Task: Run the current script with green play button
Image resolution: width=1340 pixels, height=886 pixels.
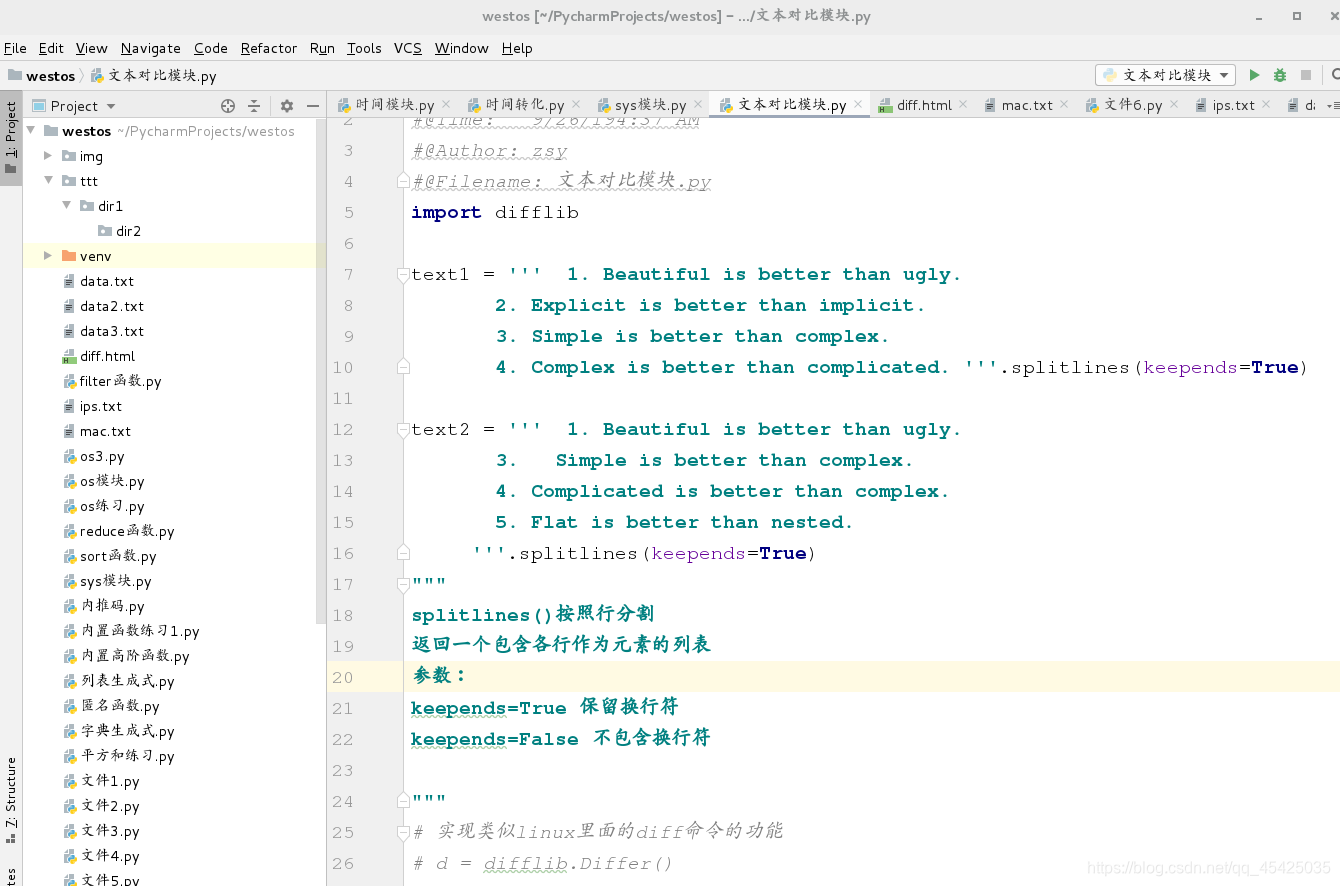Action: [x=1254, y=75]
